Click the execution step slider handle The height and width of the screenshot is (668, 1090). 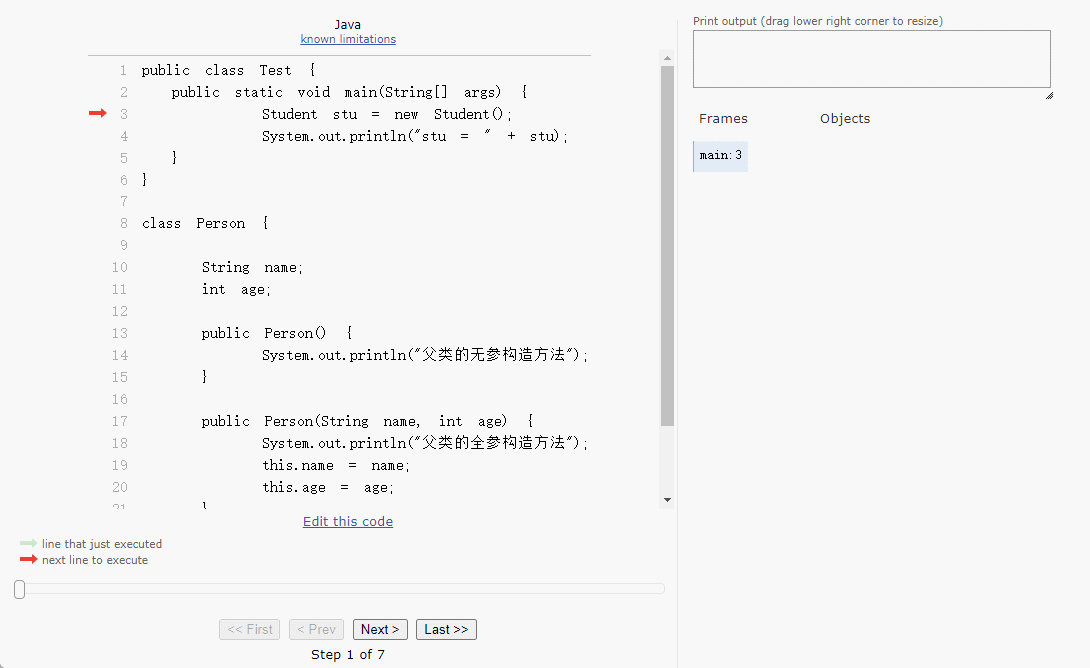coord(19,590)
